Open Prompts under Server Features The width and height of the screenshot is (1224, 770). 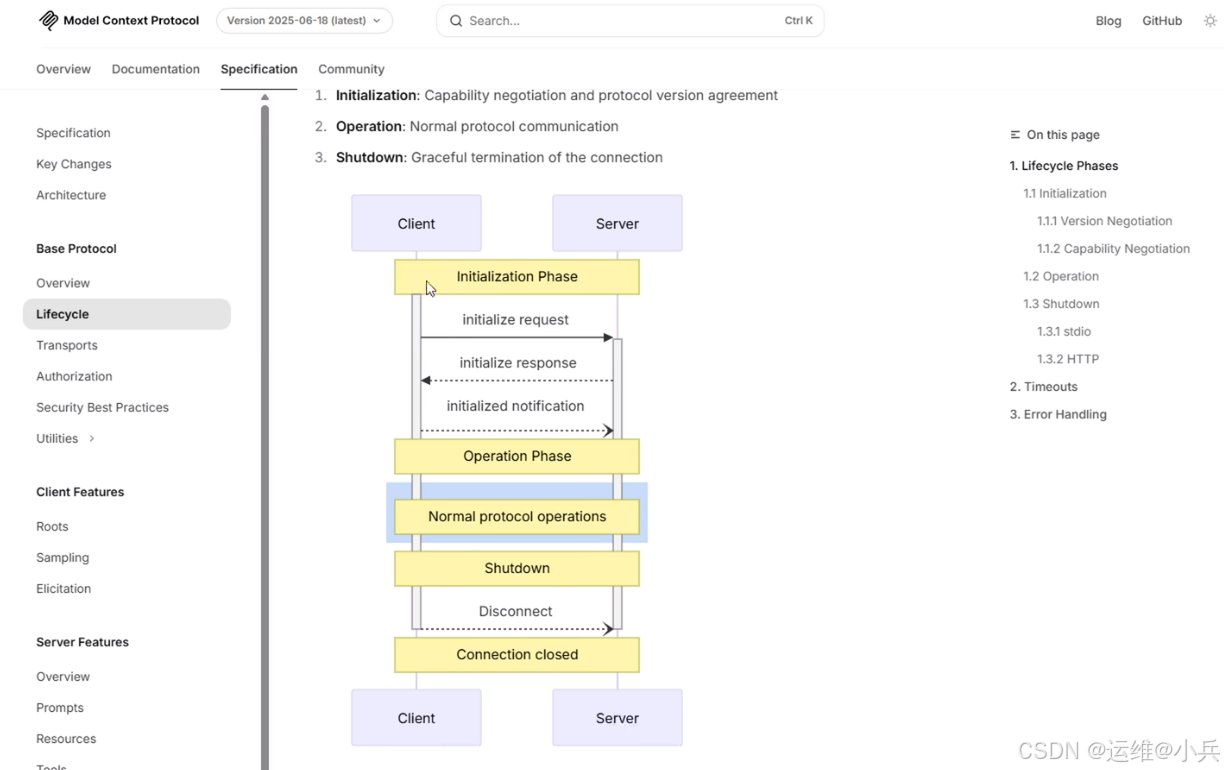pos(60,707)
